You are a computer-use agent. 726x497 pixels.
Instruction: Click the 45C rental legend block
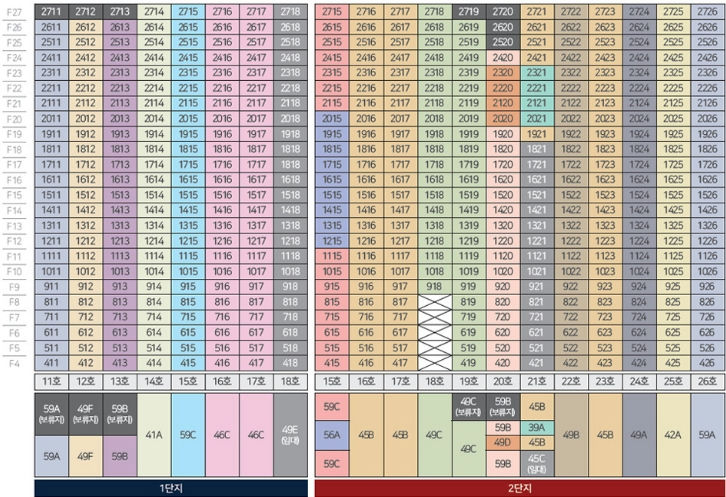537,464
